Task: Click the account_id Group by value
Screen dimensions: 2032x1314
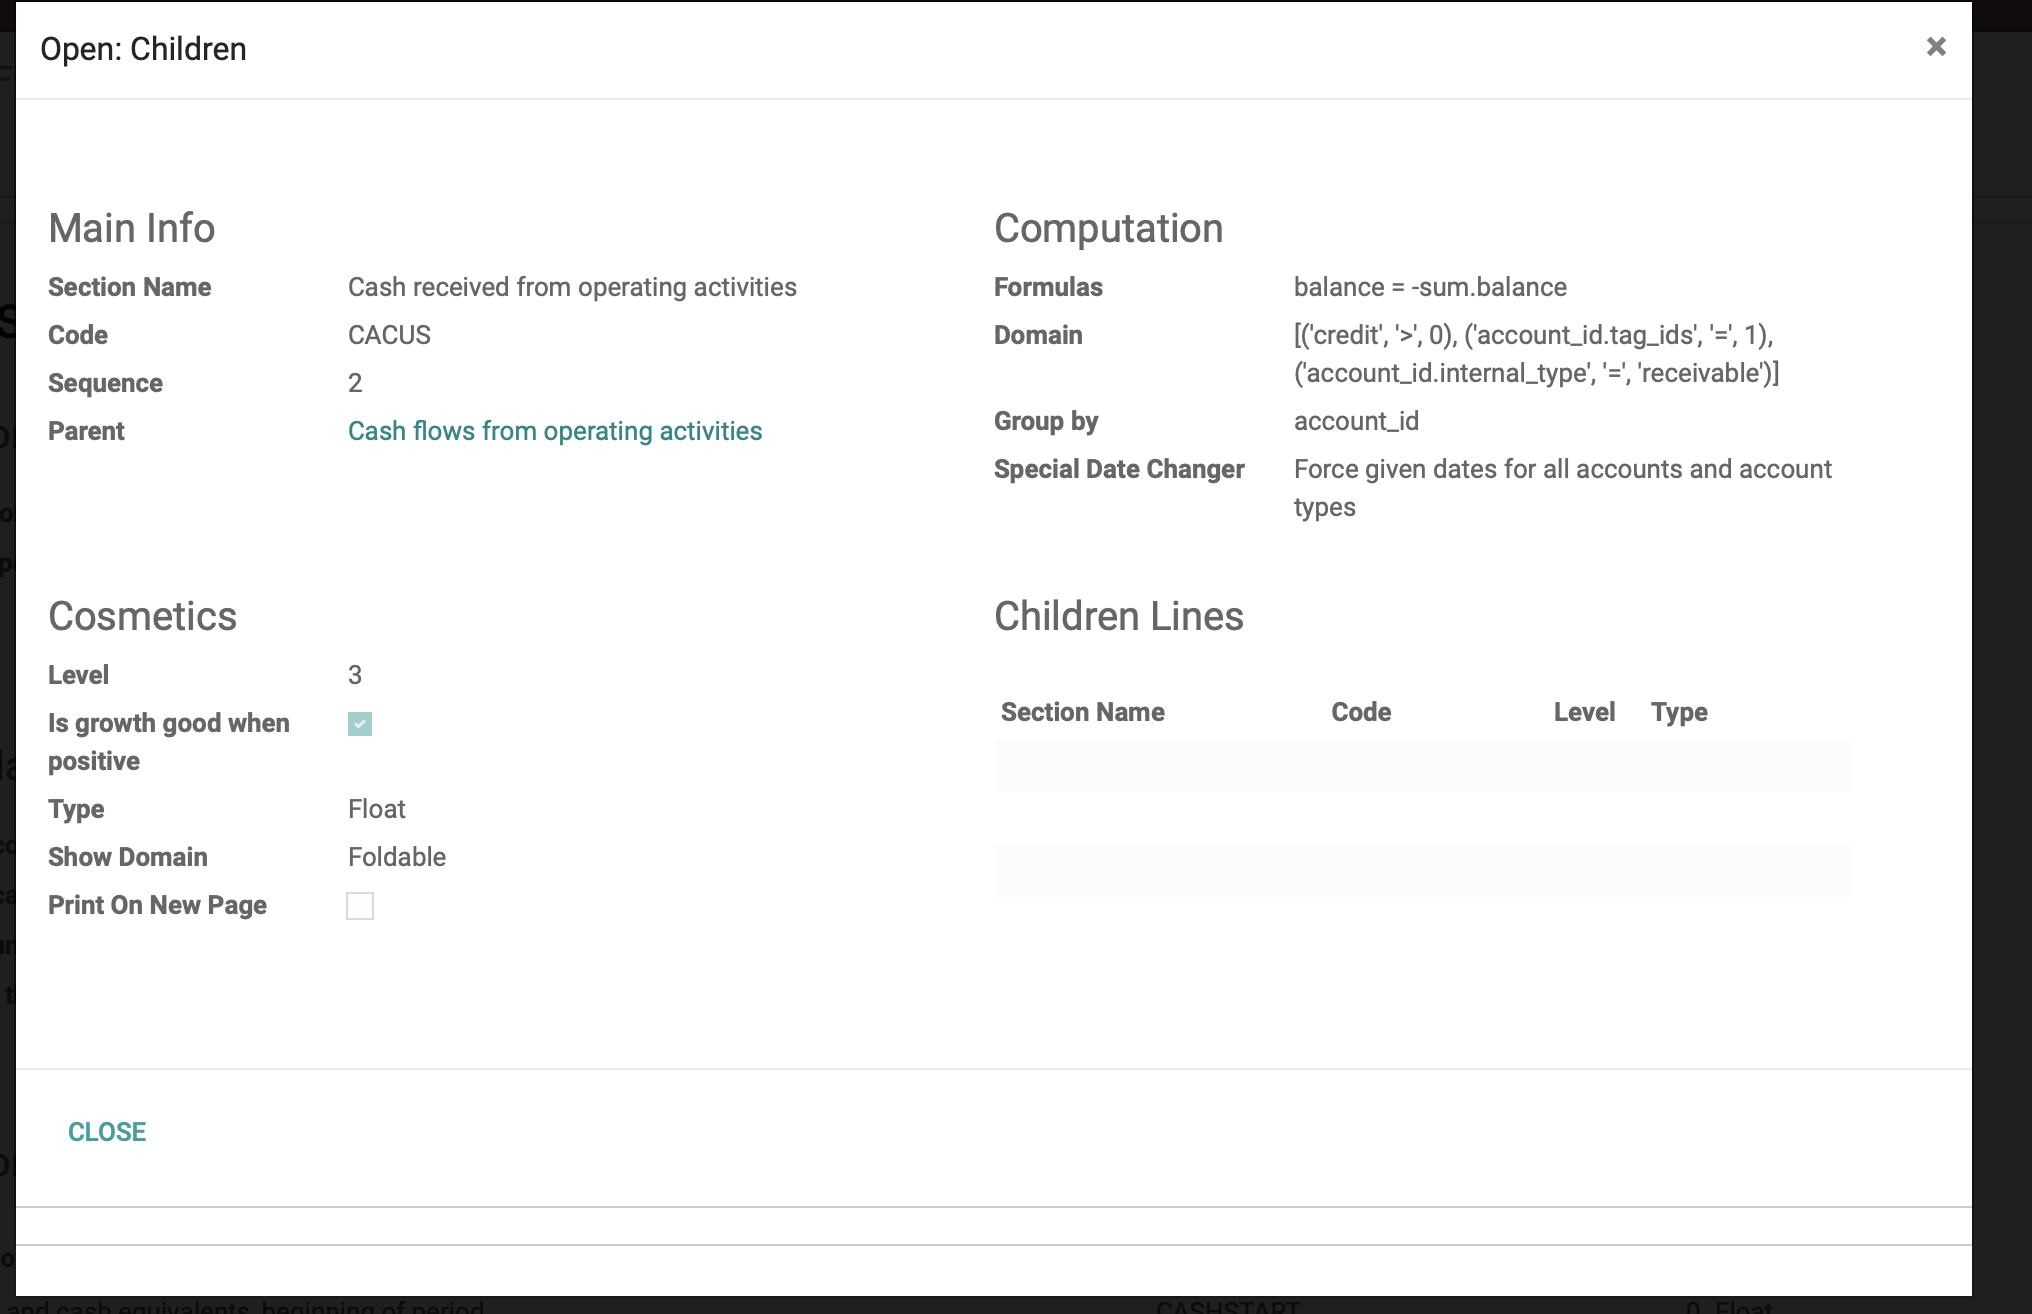Action: click(1357, 421)
